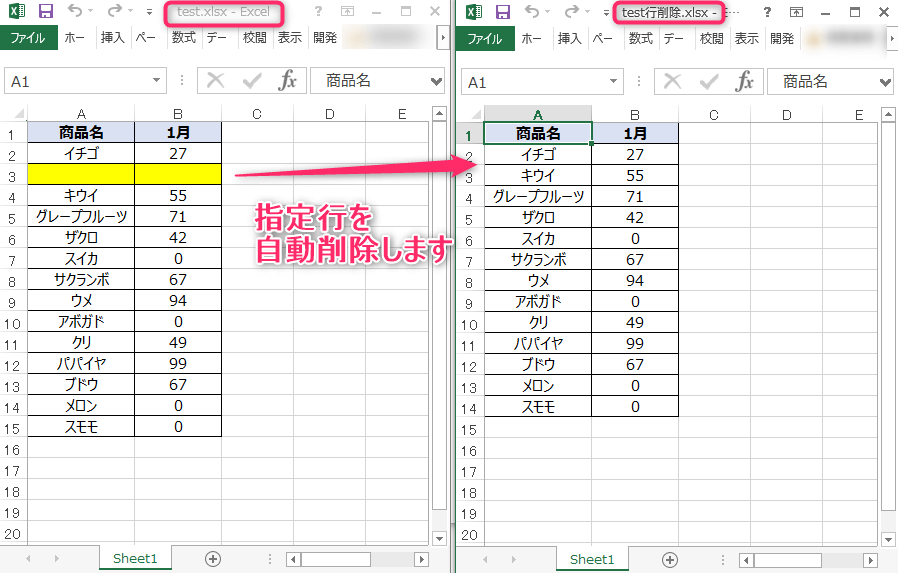
Task: Expand the Name Box dropdown in left window
Action: click(157, 82)
